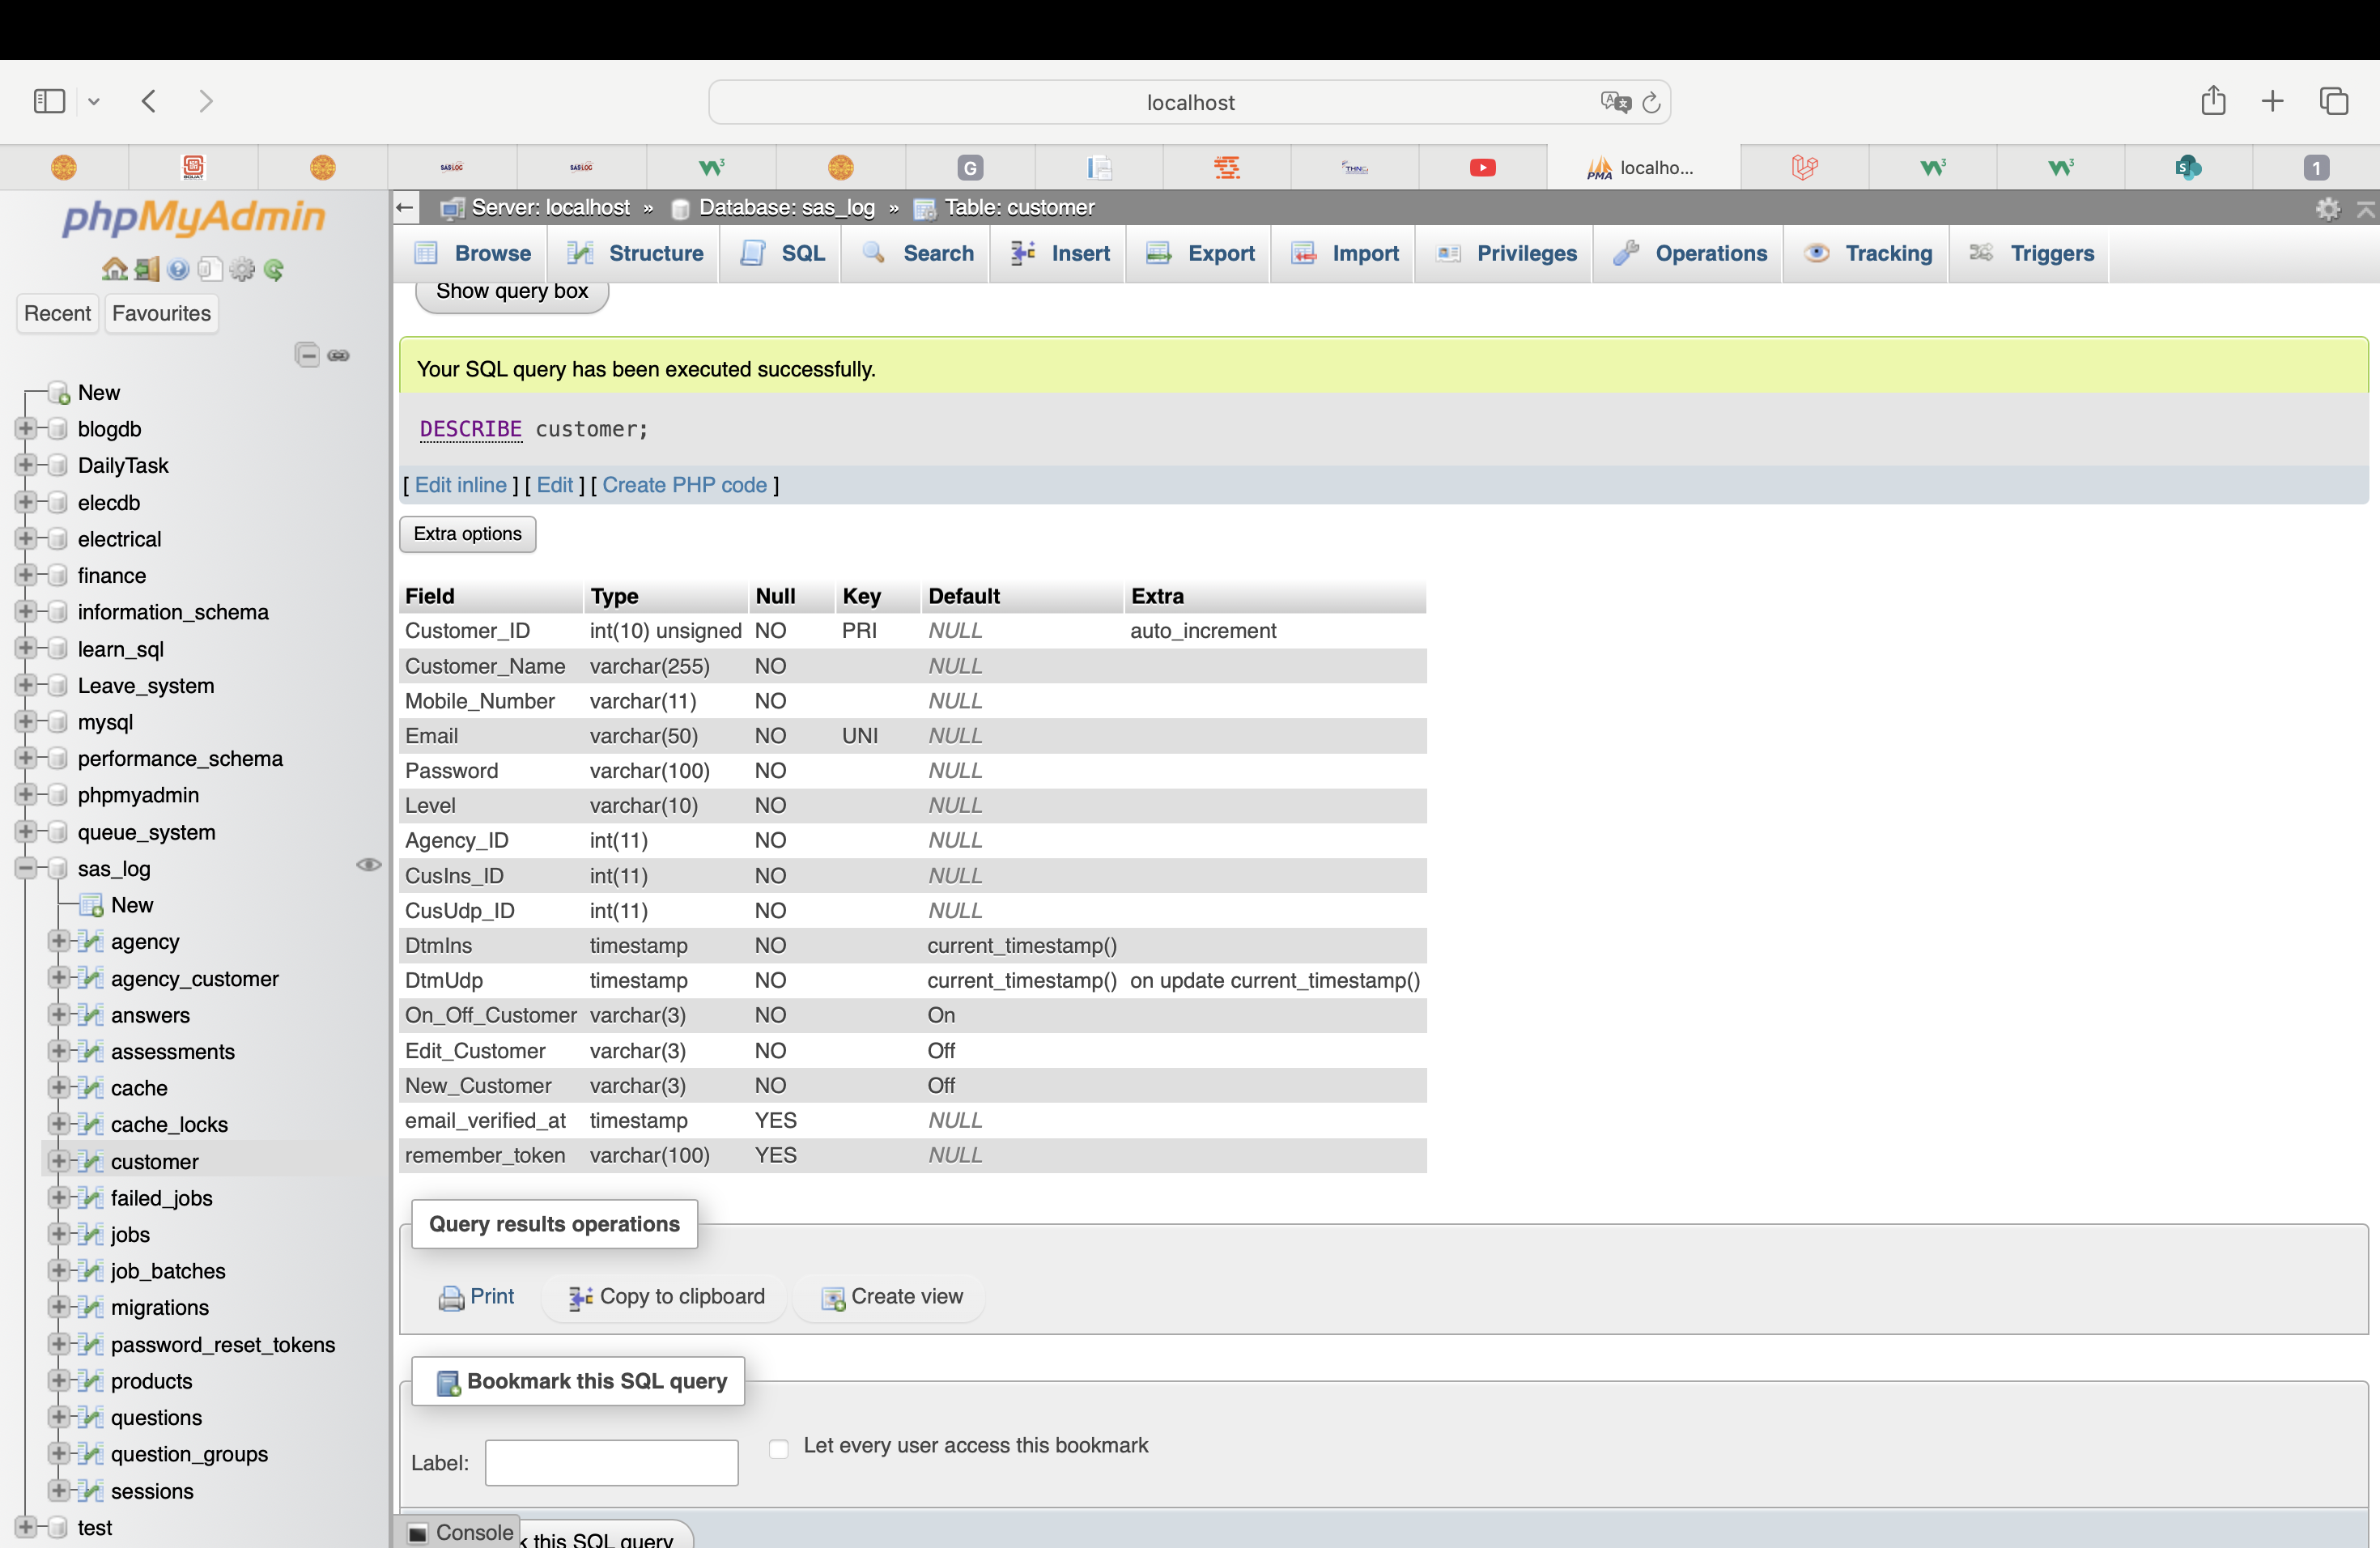Switch to the Structure tab
The width and height of the screenshot is (2380, 1548).
click(x=636, y=253)
